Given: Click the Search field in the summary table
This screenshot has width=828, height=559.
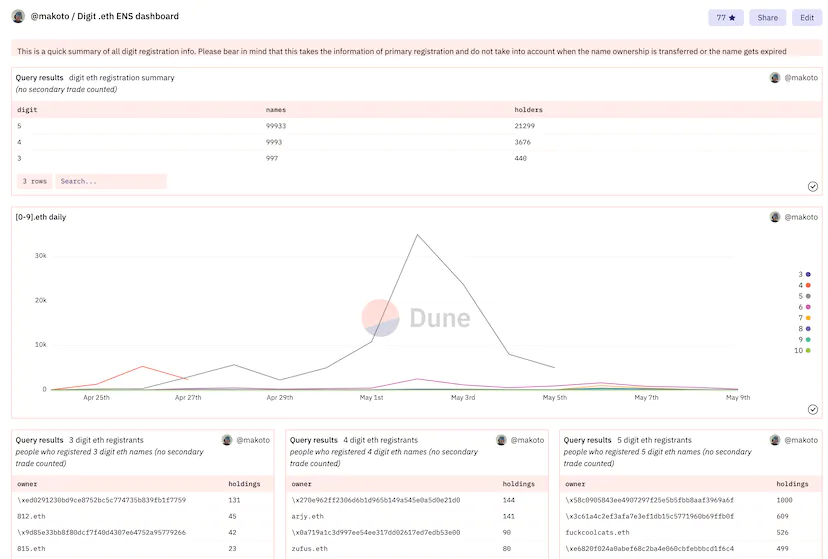Looking at the screenshot, I should click(110, 181).
